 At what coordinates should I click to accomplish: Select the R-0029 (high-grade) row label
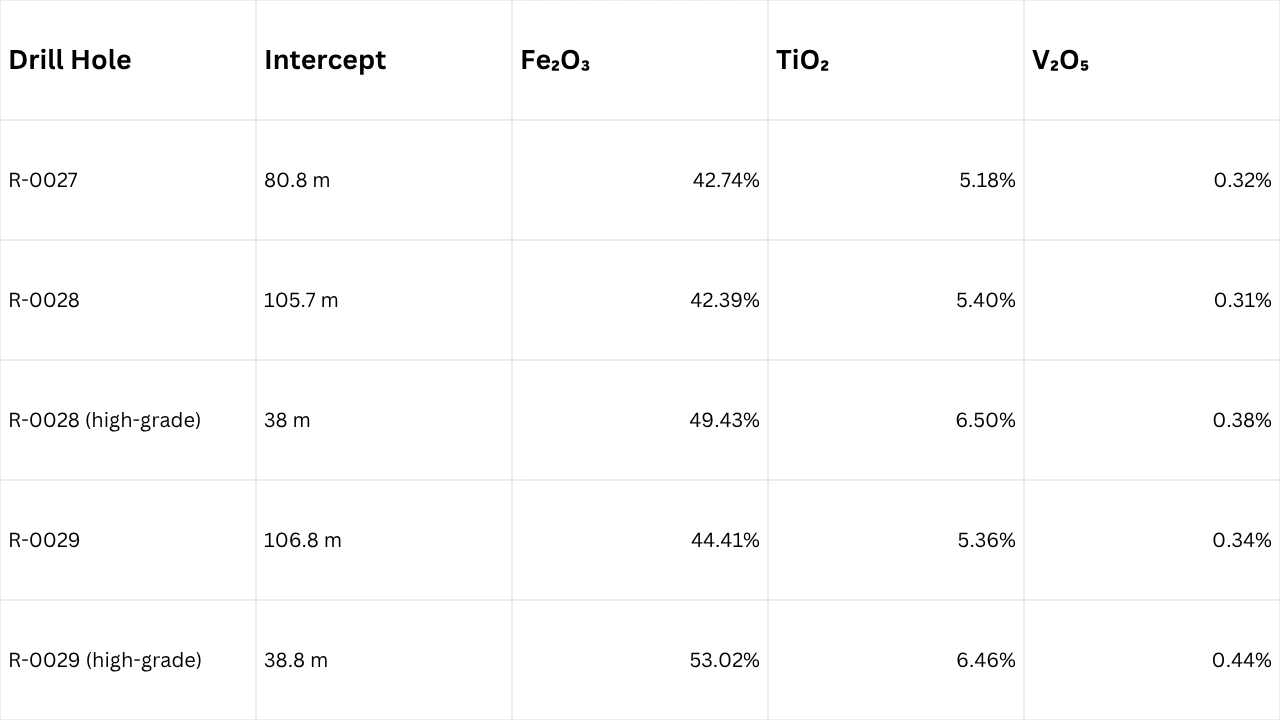[105, 660]
